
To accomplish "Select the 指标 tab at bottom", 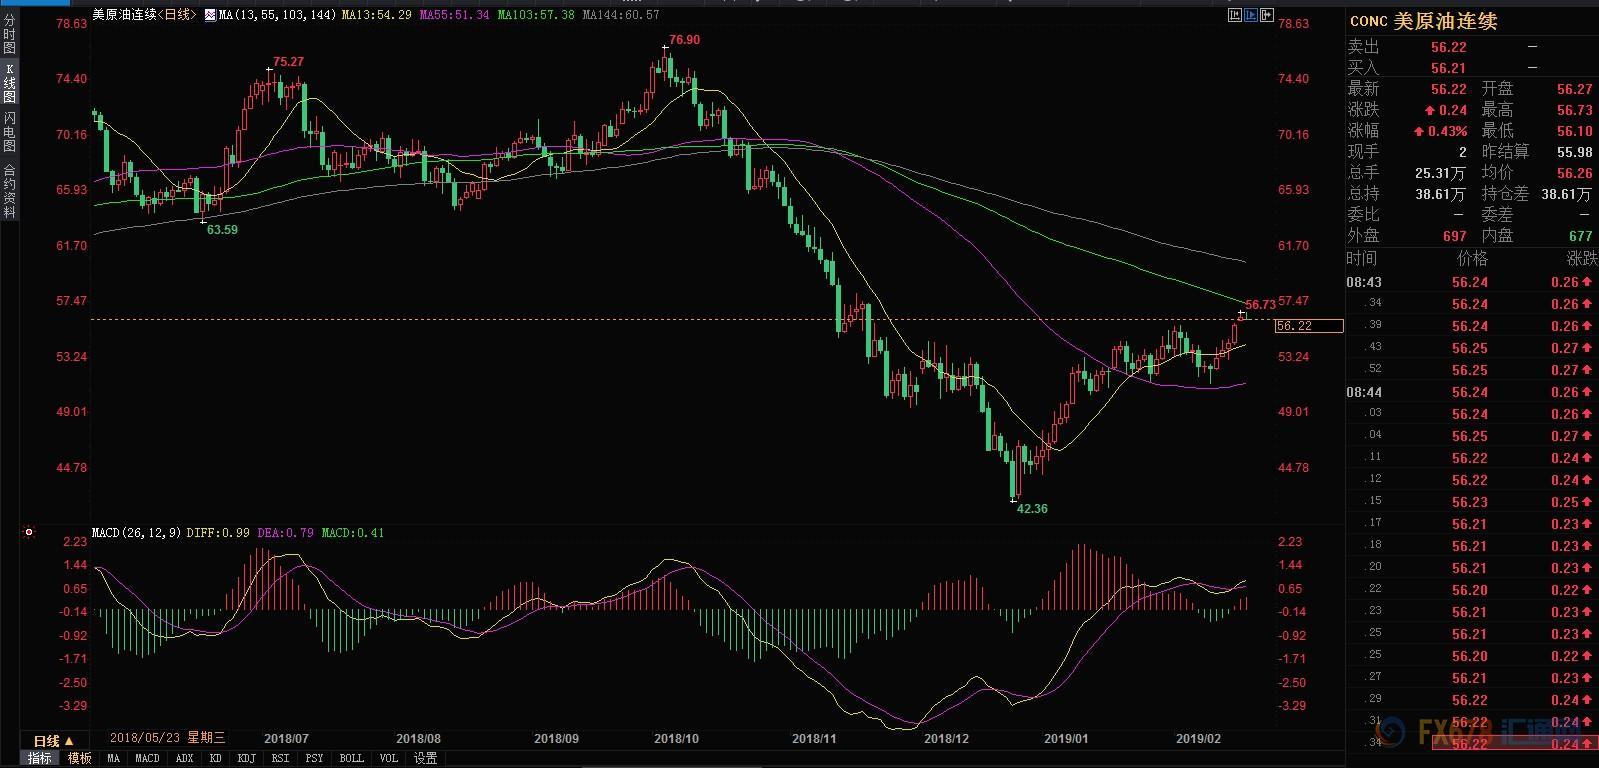I will point(39,759).
